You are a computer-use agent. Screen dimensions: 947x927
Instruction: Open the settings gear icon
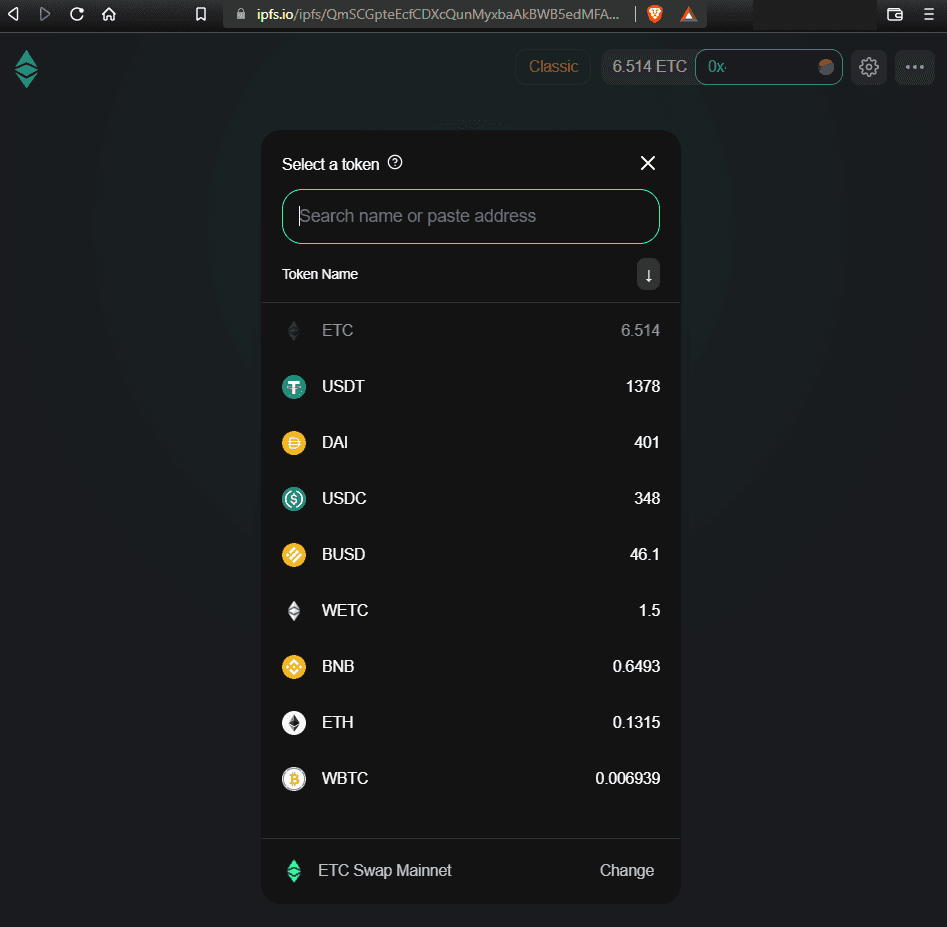coord(868,67)
